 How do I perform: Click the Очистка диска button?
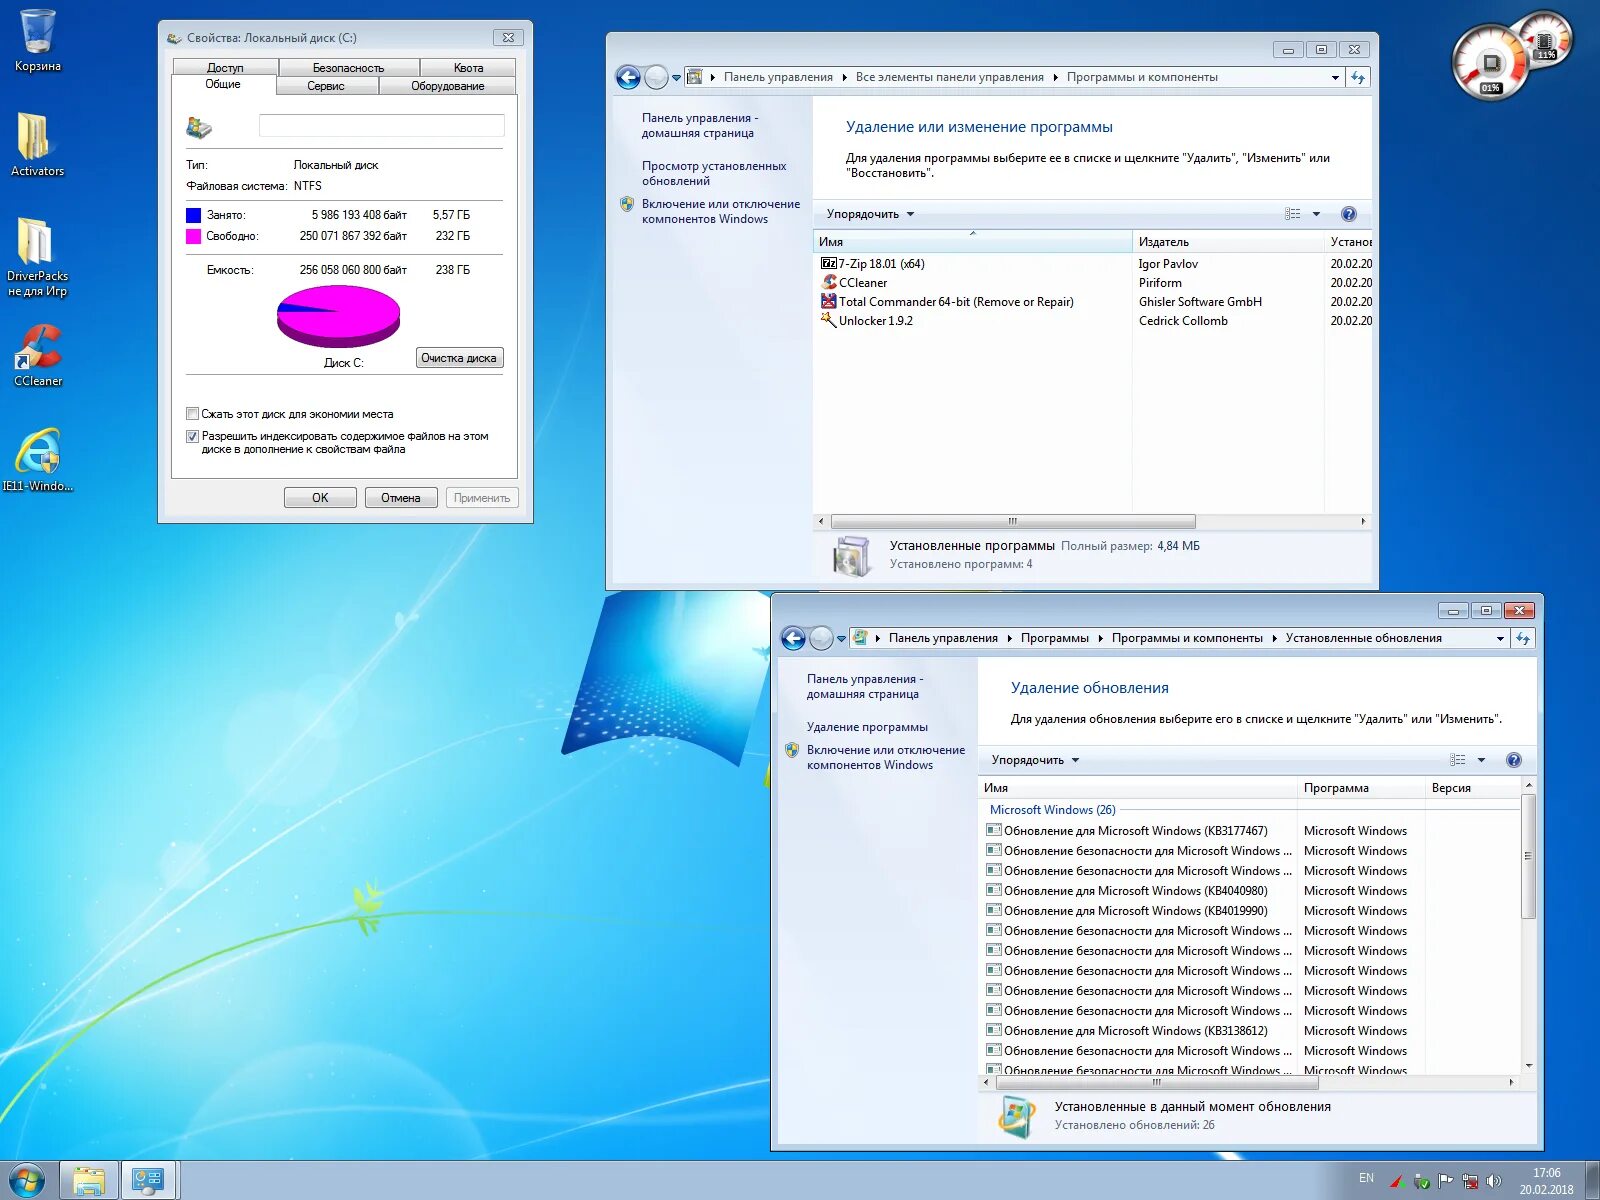tap(459, 358)
